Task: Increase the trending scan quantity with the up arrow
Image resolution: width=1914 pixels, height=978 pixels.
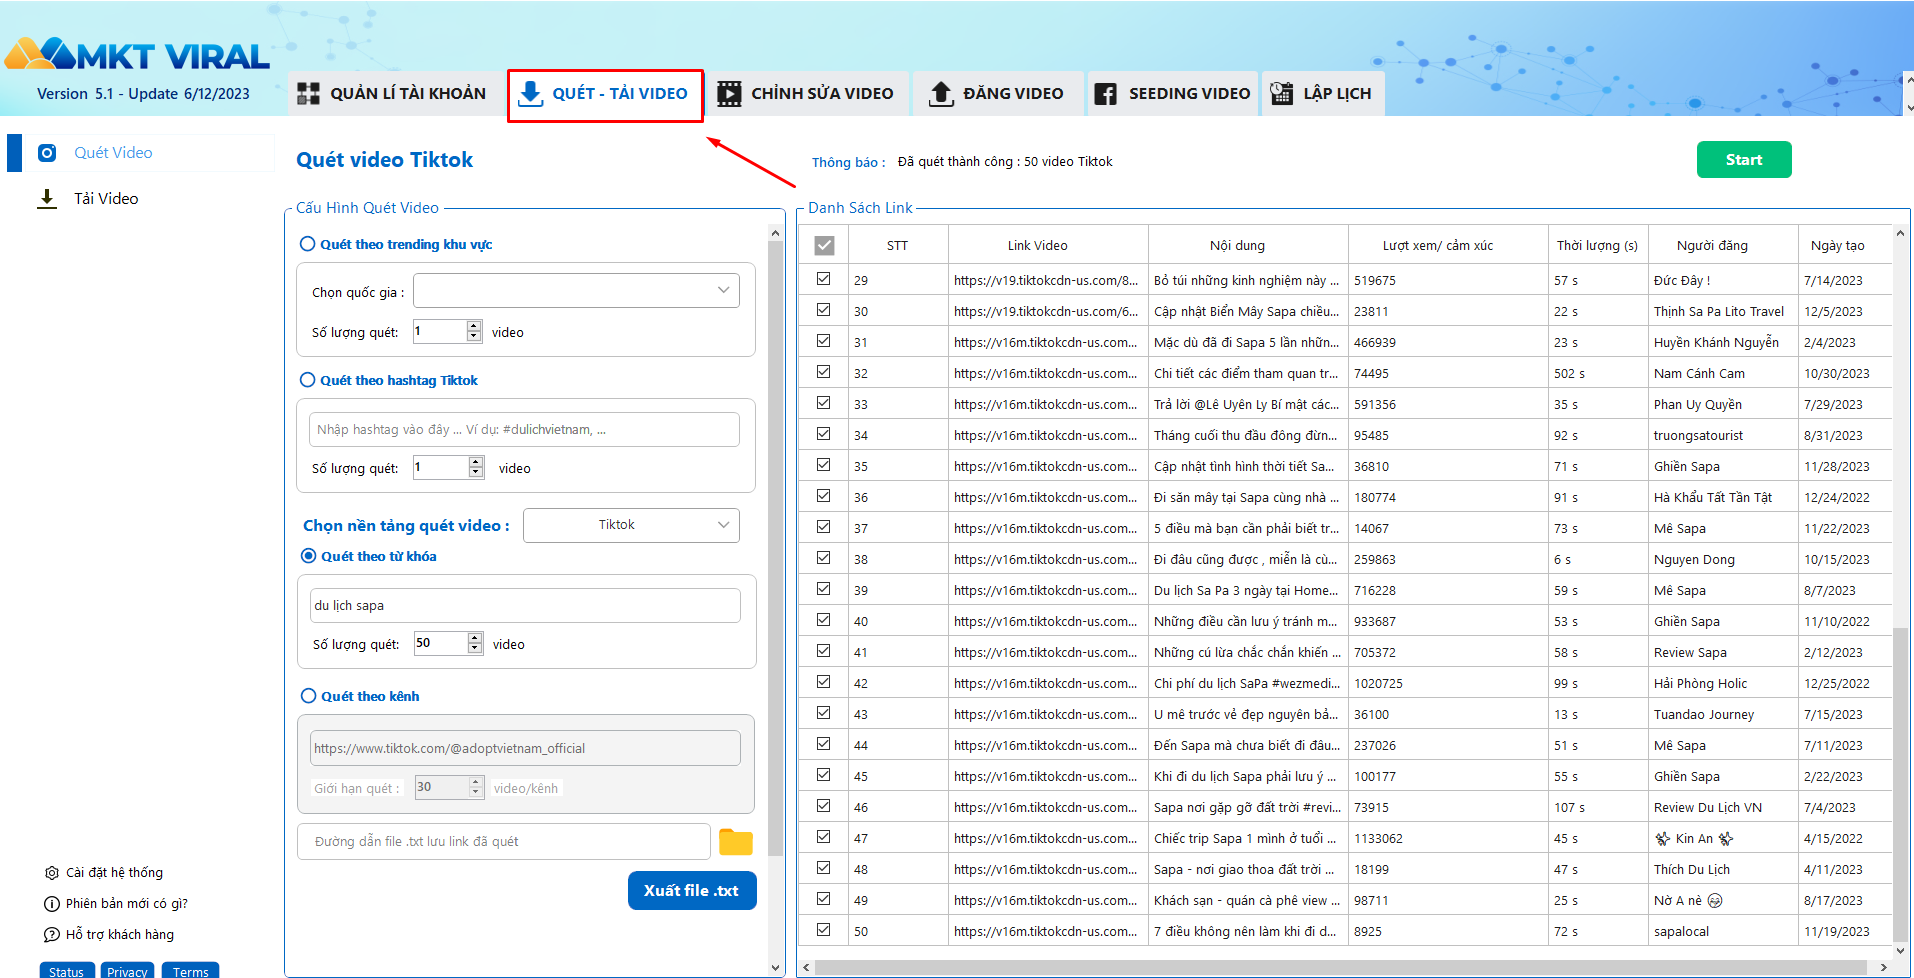Action: (x=474, y=326)
